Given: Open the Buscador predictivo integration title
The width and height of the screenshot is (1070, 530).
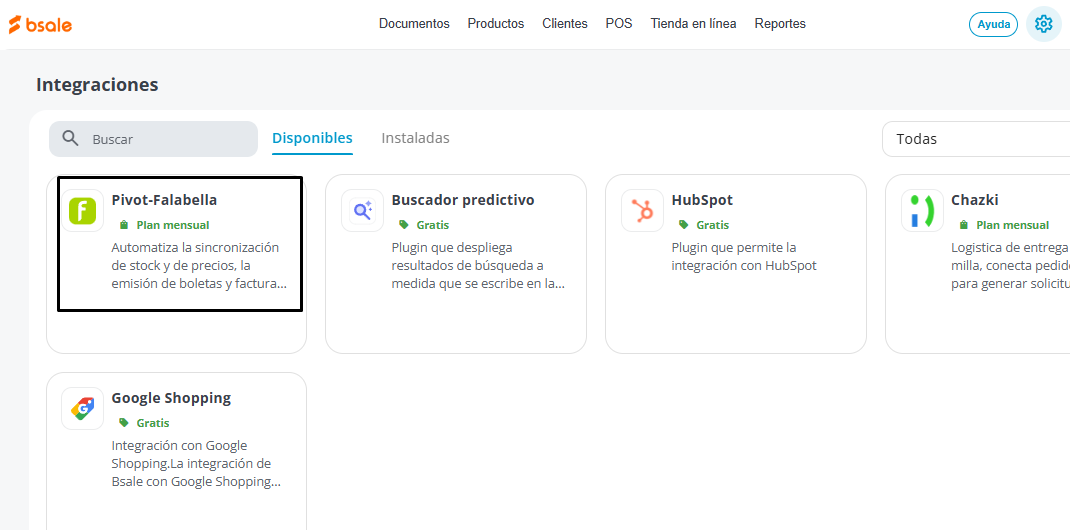Looking at the screenshot, I should click(463, 201).
